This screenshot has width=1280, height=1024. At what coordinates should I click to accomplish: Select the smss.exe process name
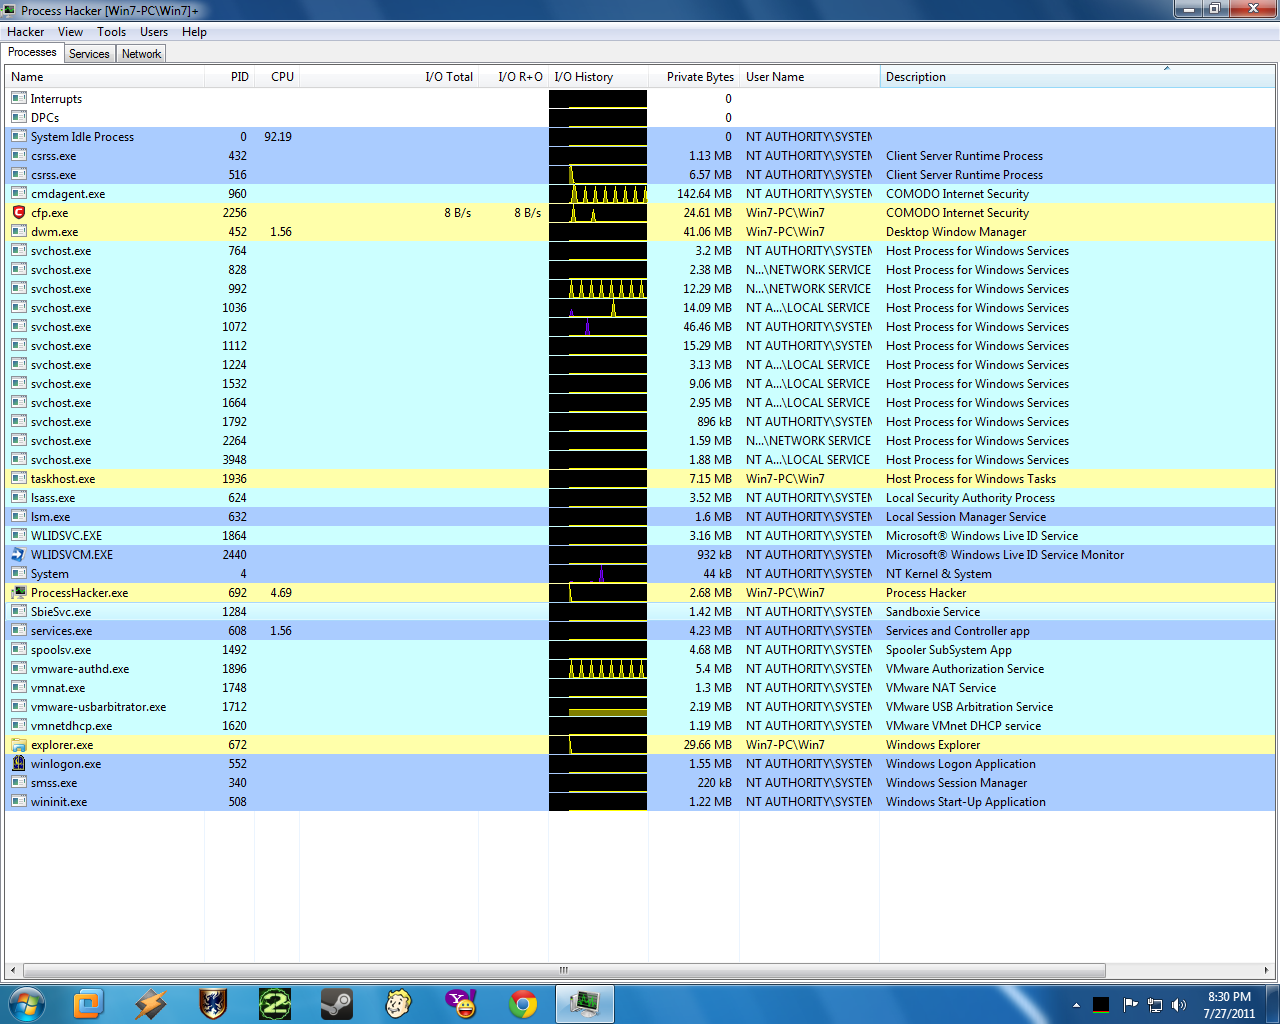coord(54,783)
